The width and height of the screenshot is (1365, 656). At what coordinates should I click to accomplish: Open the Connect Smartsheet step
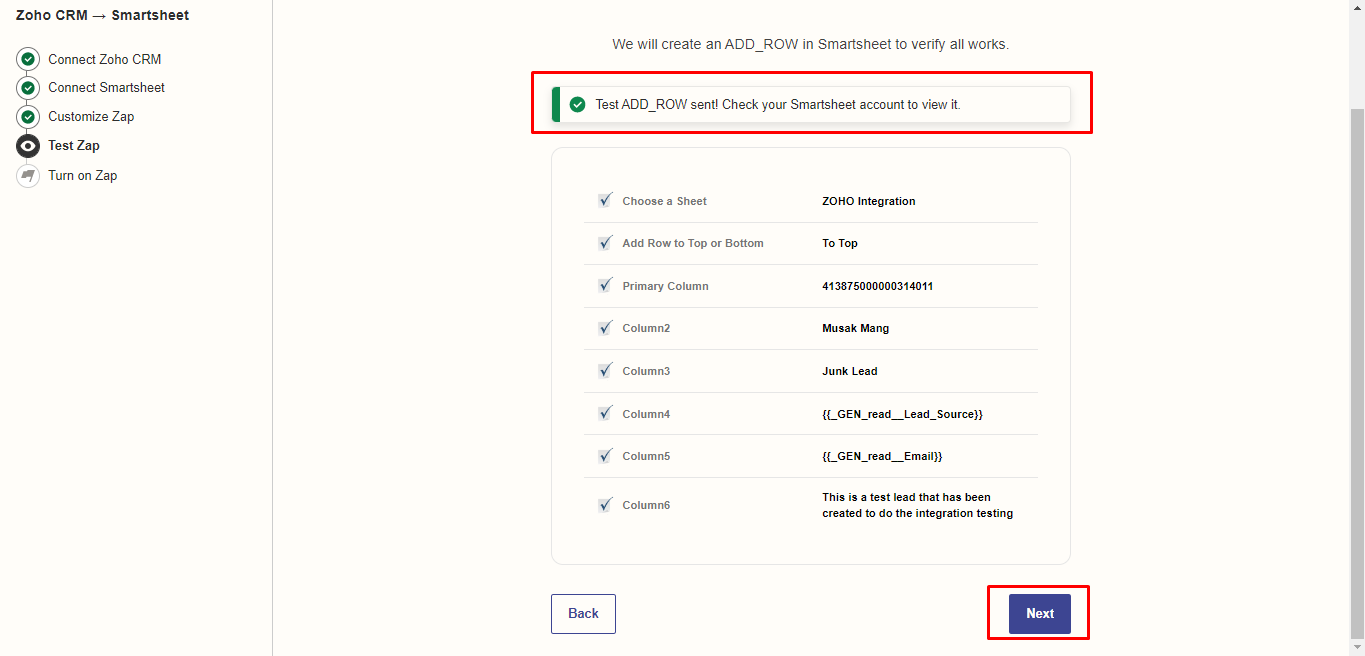106,87
